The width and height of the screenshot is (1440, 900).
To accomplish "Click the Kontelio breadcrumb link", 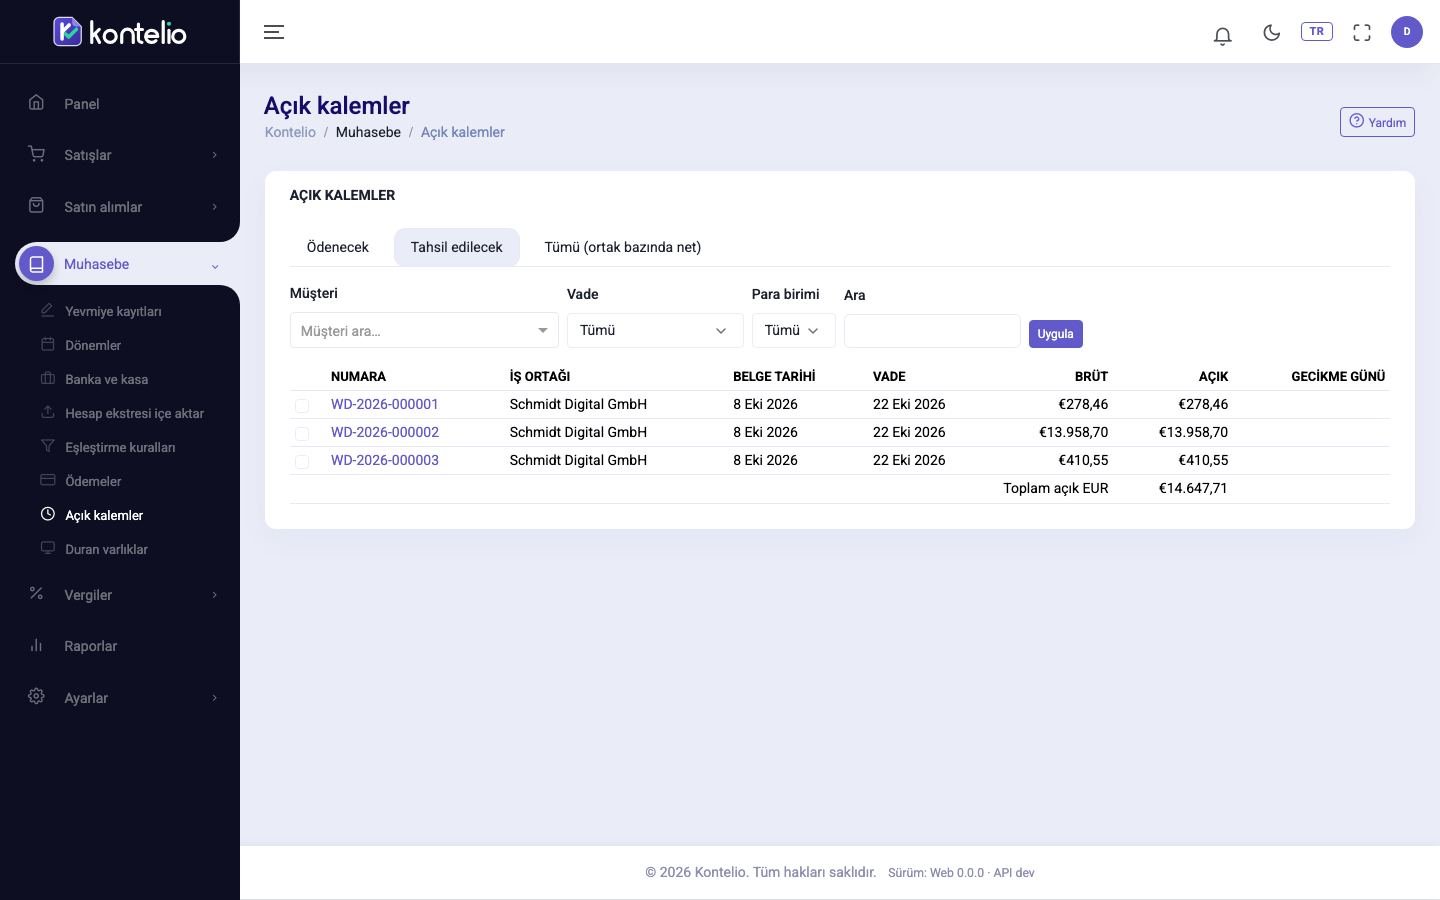I will [x=290, y=132].
